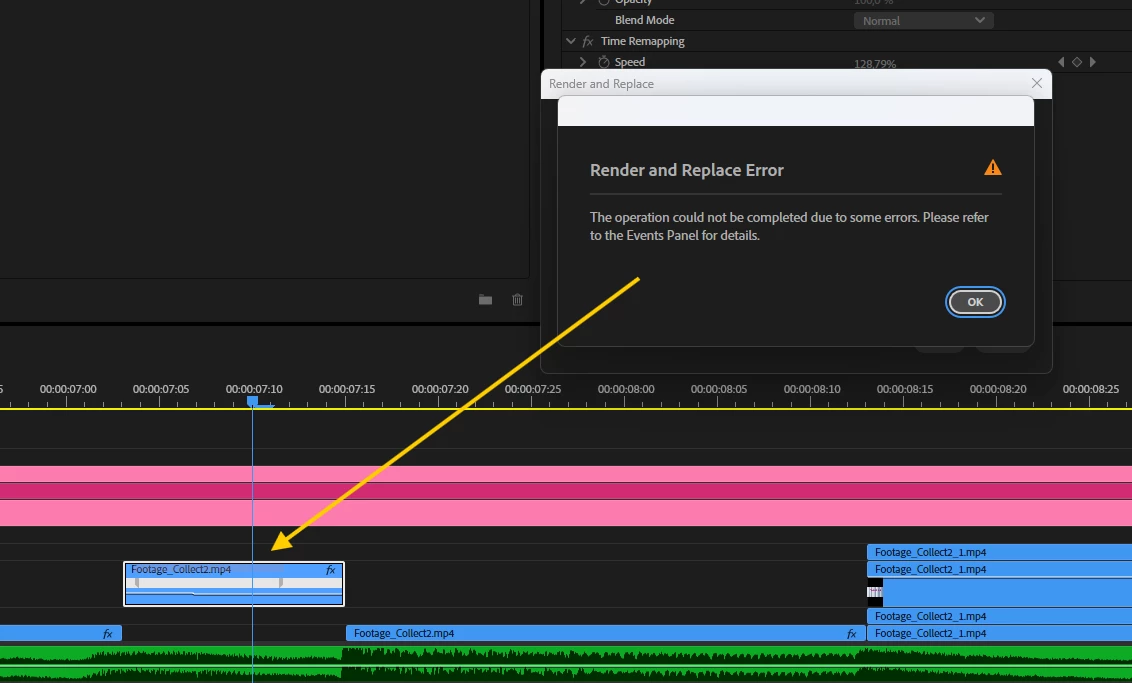Image resolution: width=1132 pixels, height=683 pixels.
Task: Click the green audio waveform track
Action: [566, 664]
